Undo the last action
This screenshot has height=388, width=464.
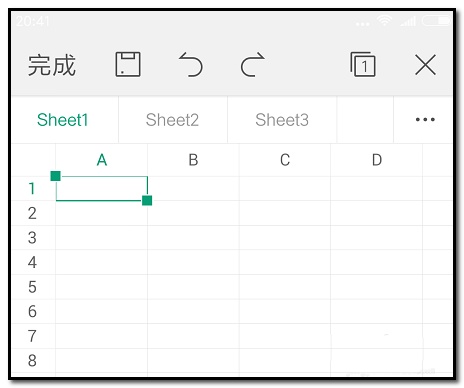tap(191, 64)
